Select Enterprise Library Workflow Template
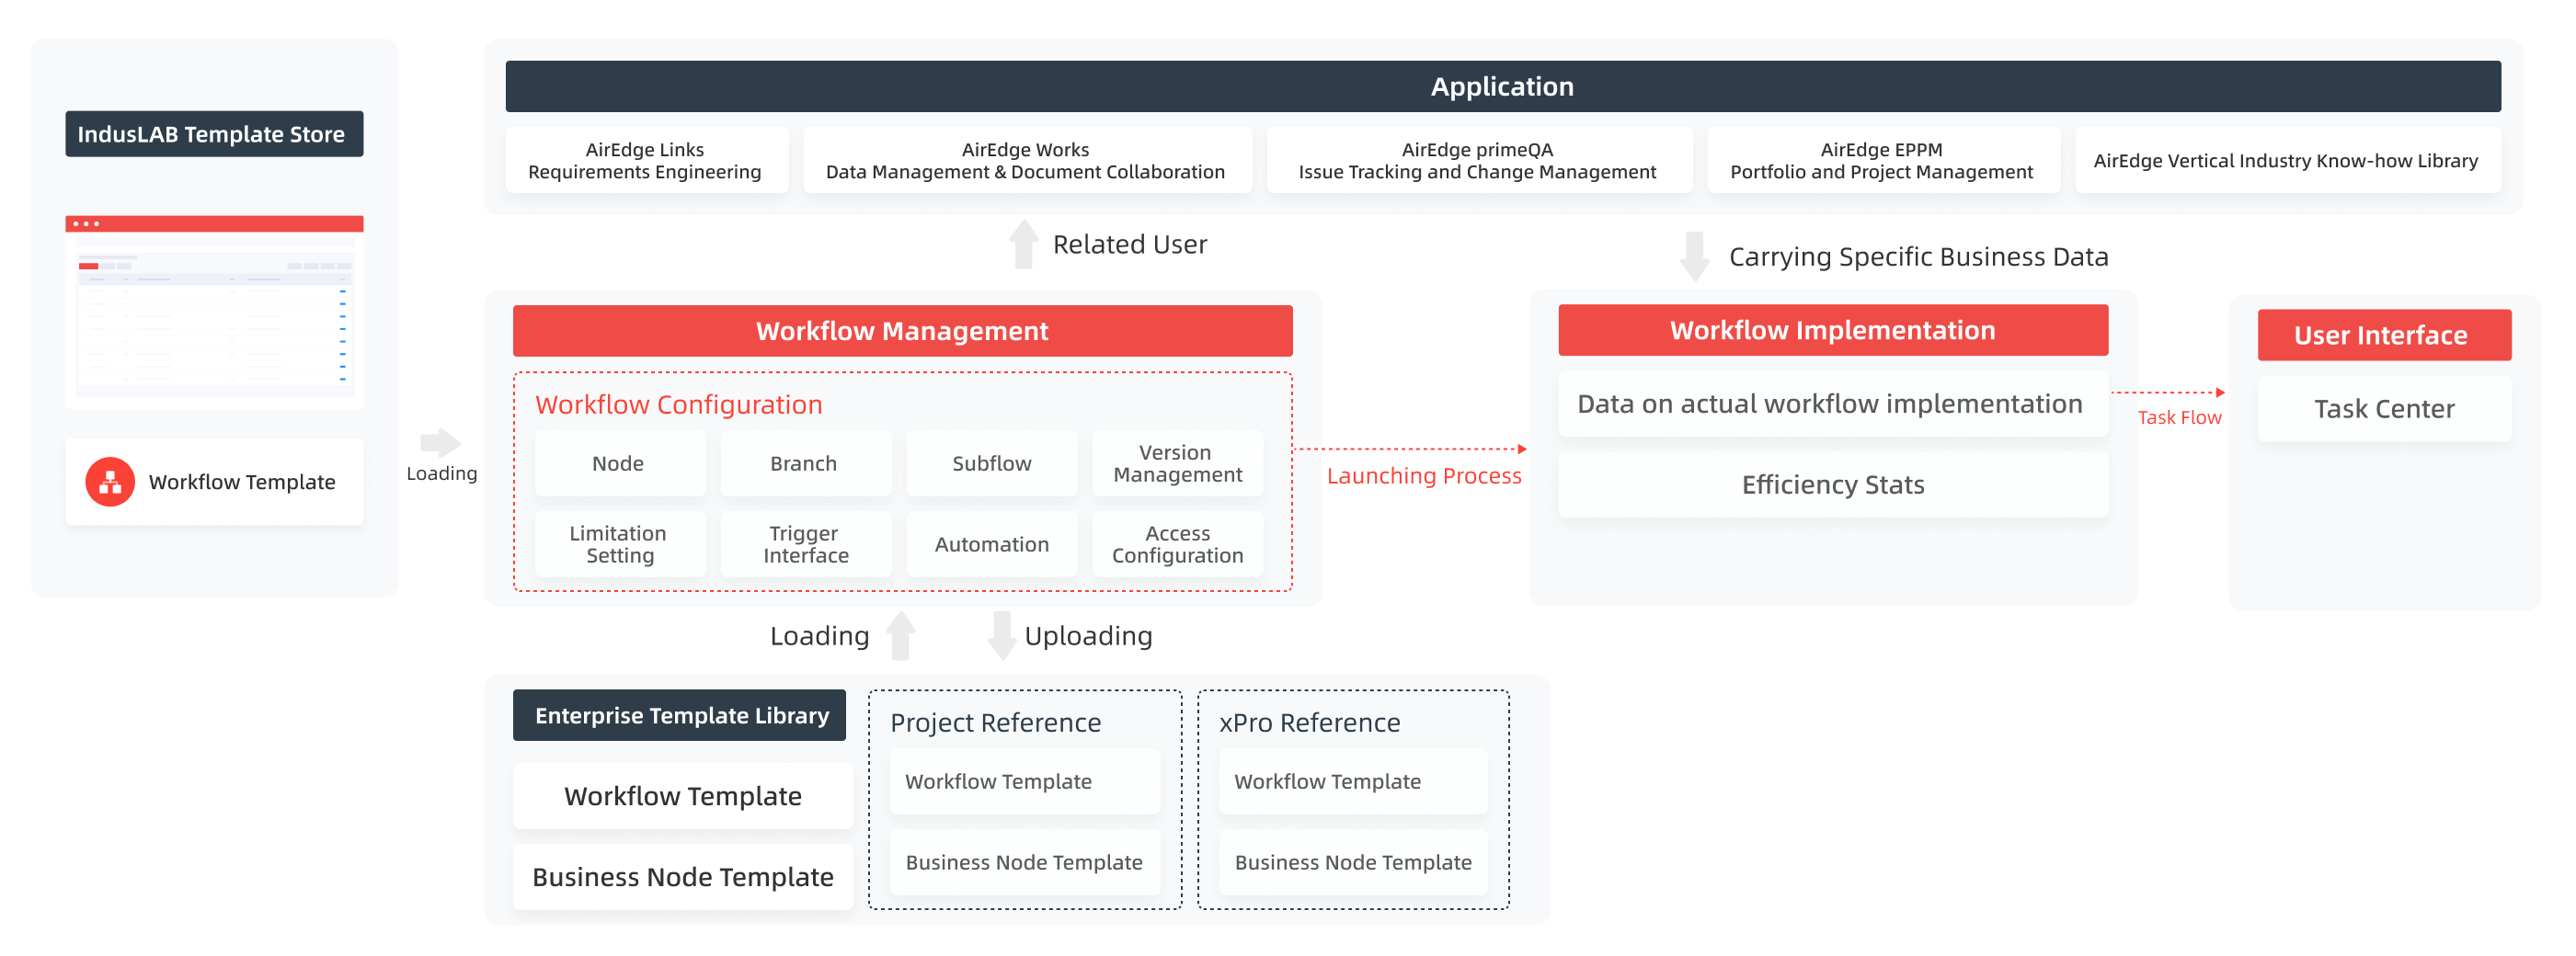The width and height of the screenshot is (2576, 956). point(682,796)
